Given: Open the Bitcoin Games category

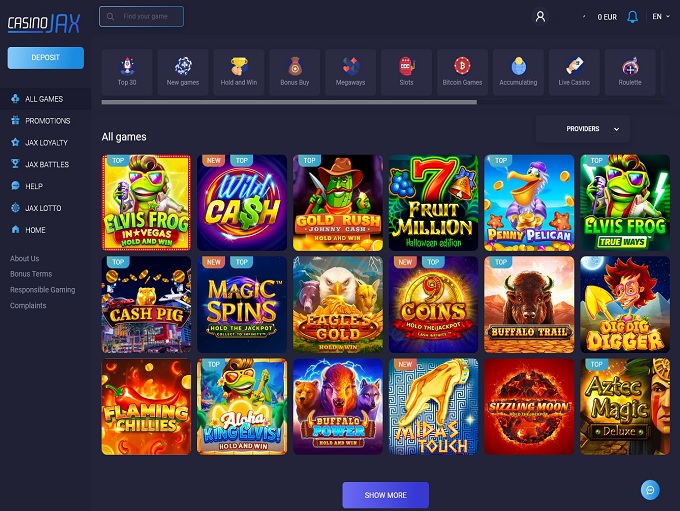Looking at the screenshot, I should pyautogui.click(x=462, y=72).
